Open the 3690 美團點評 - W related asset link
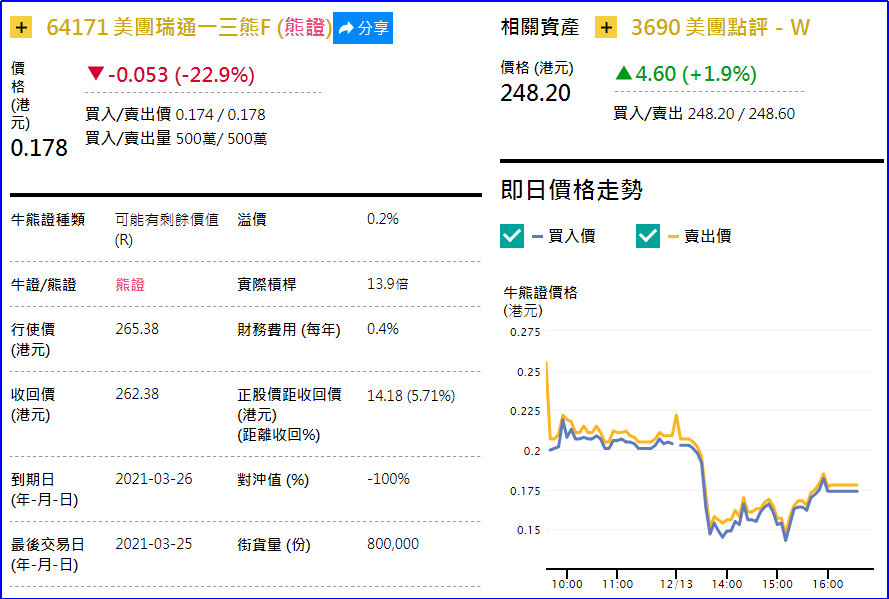Image resolution: width=889 pixels, height=599 pixels. tap(720, 27)
